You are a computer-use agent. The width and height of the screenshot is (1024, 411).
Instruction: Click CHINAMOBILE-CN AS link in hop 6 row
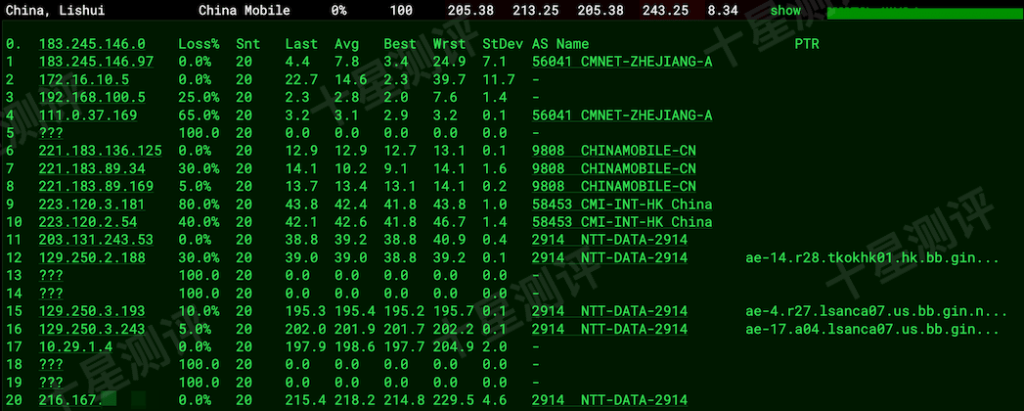[614, 151]
